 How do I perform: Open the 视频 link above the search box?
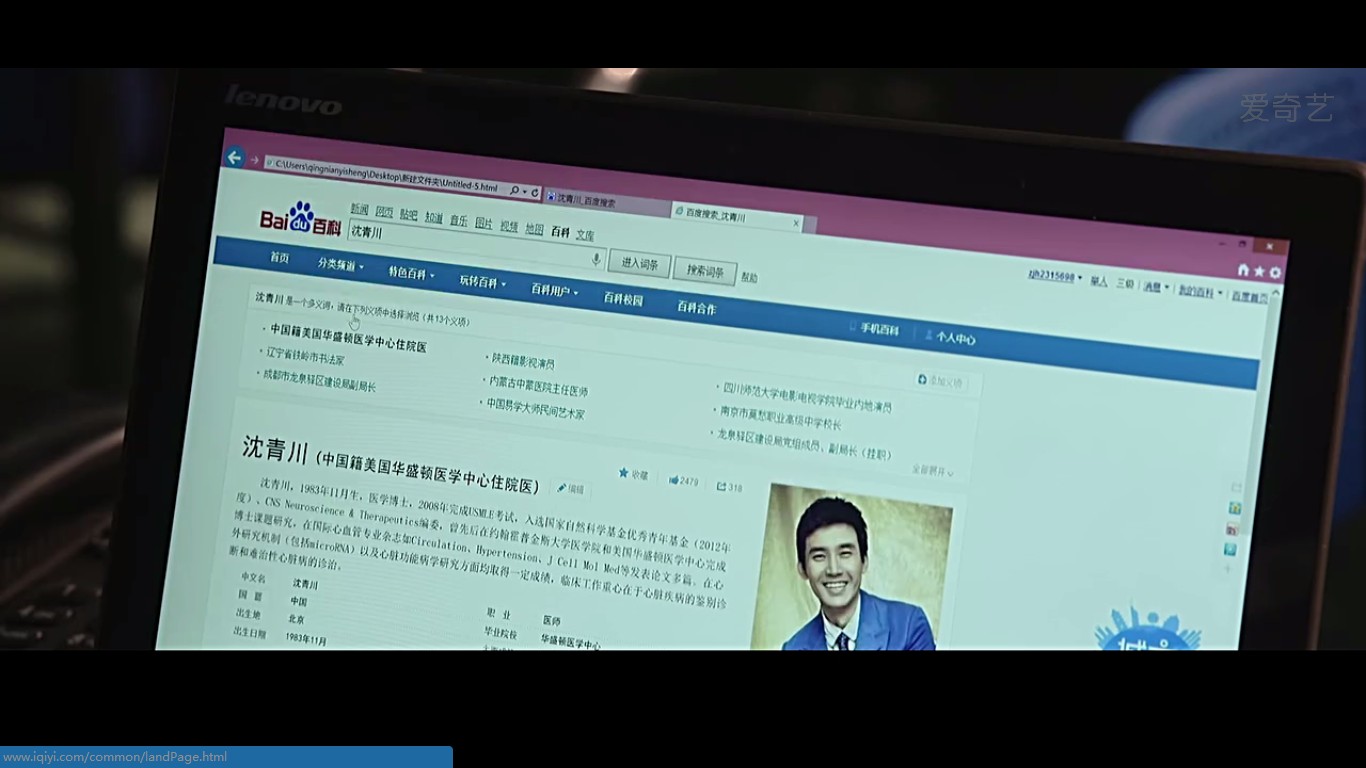pos(509,226)
